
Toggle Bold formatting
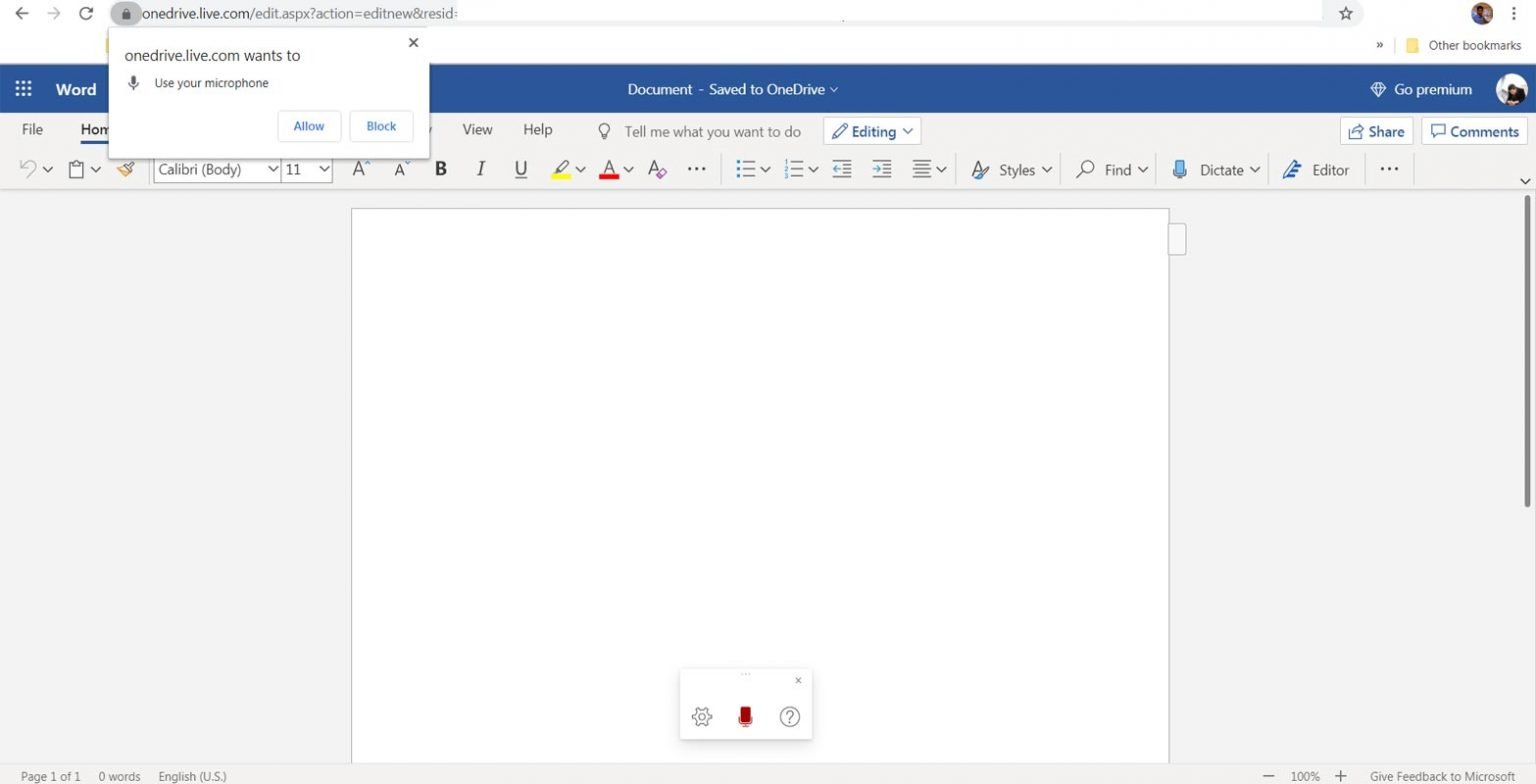tap(440, 169)
